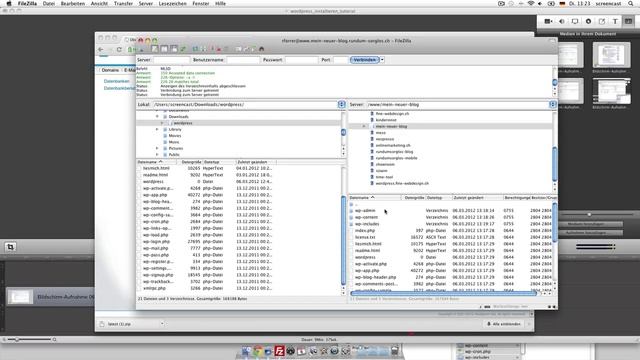Image resolution: width=640 pixels, height=360 pixels.
Task: Click the properties panel slider in ScreenFlow
Action: pyautogui.click(x=589, y=214)
